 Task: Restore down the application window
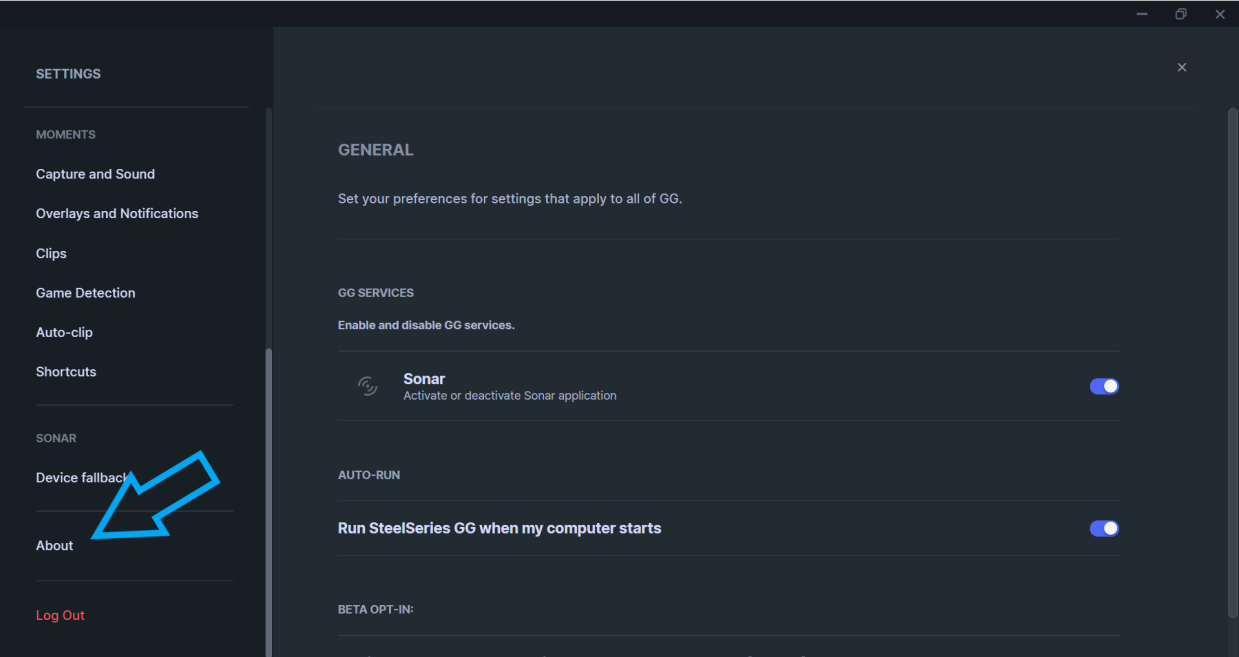pos(1181,14)
